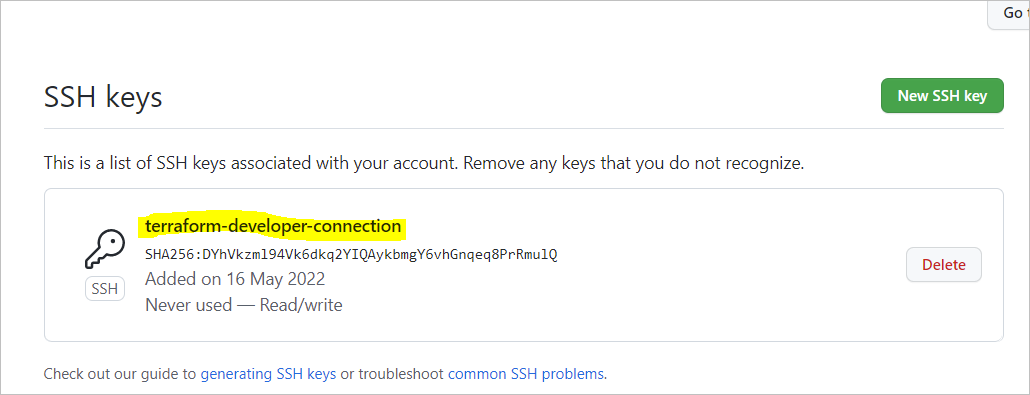1030x395 pixels.
Task: Click the horizontal divider below SSH keys heading
Action: point(524,128)
